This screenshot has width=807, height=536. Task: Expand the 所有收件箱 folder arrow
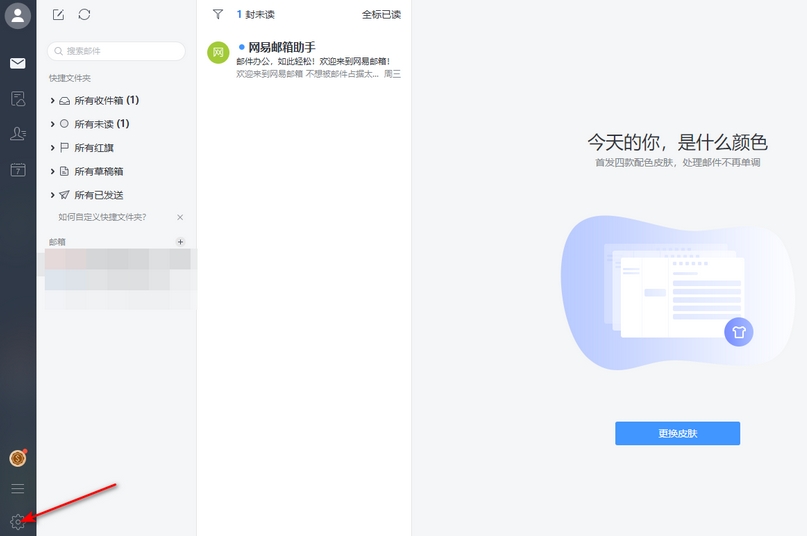tap(52, 100)
